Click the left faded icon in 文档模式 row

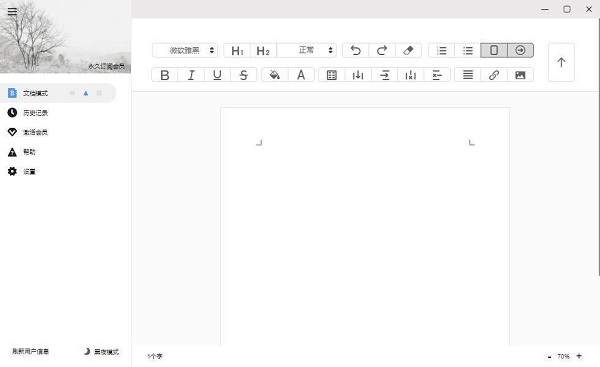(72, 93)
